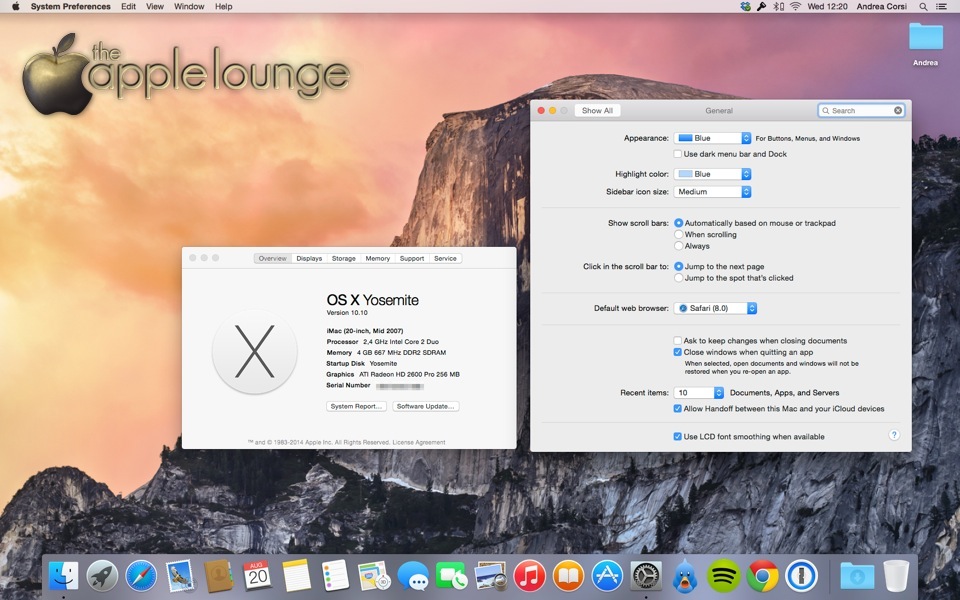Open Calendar icon showing 20 in Dock

pyautogui.click(x=257, y=576)
